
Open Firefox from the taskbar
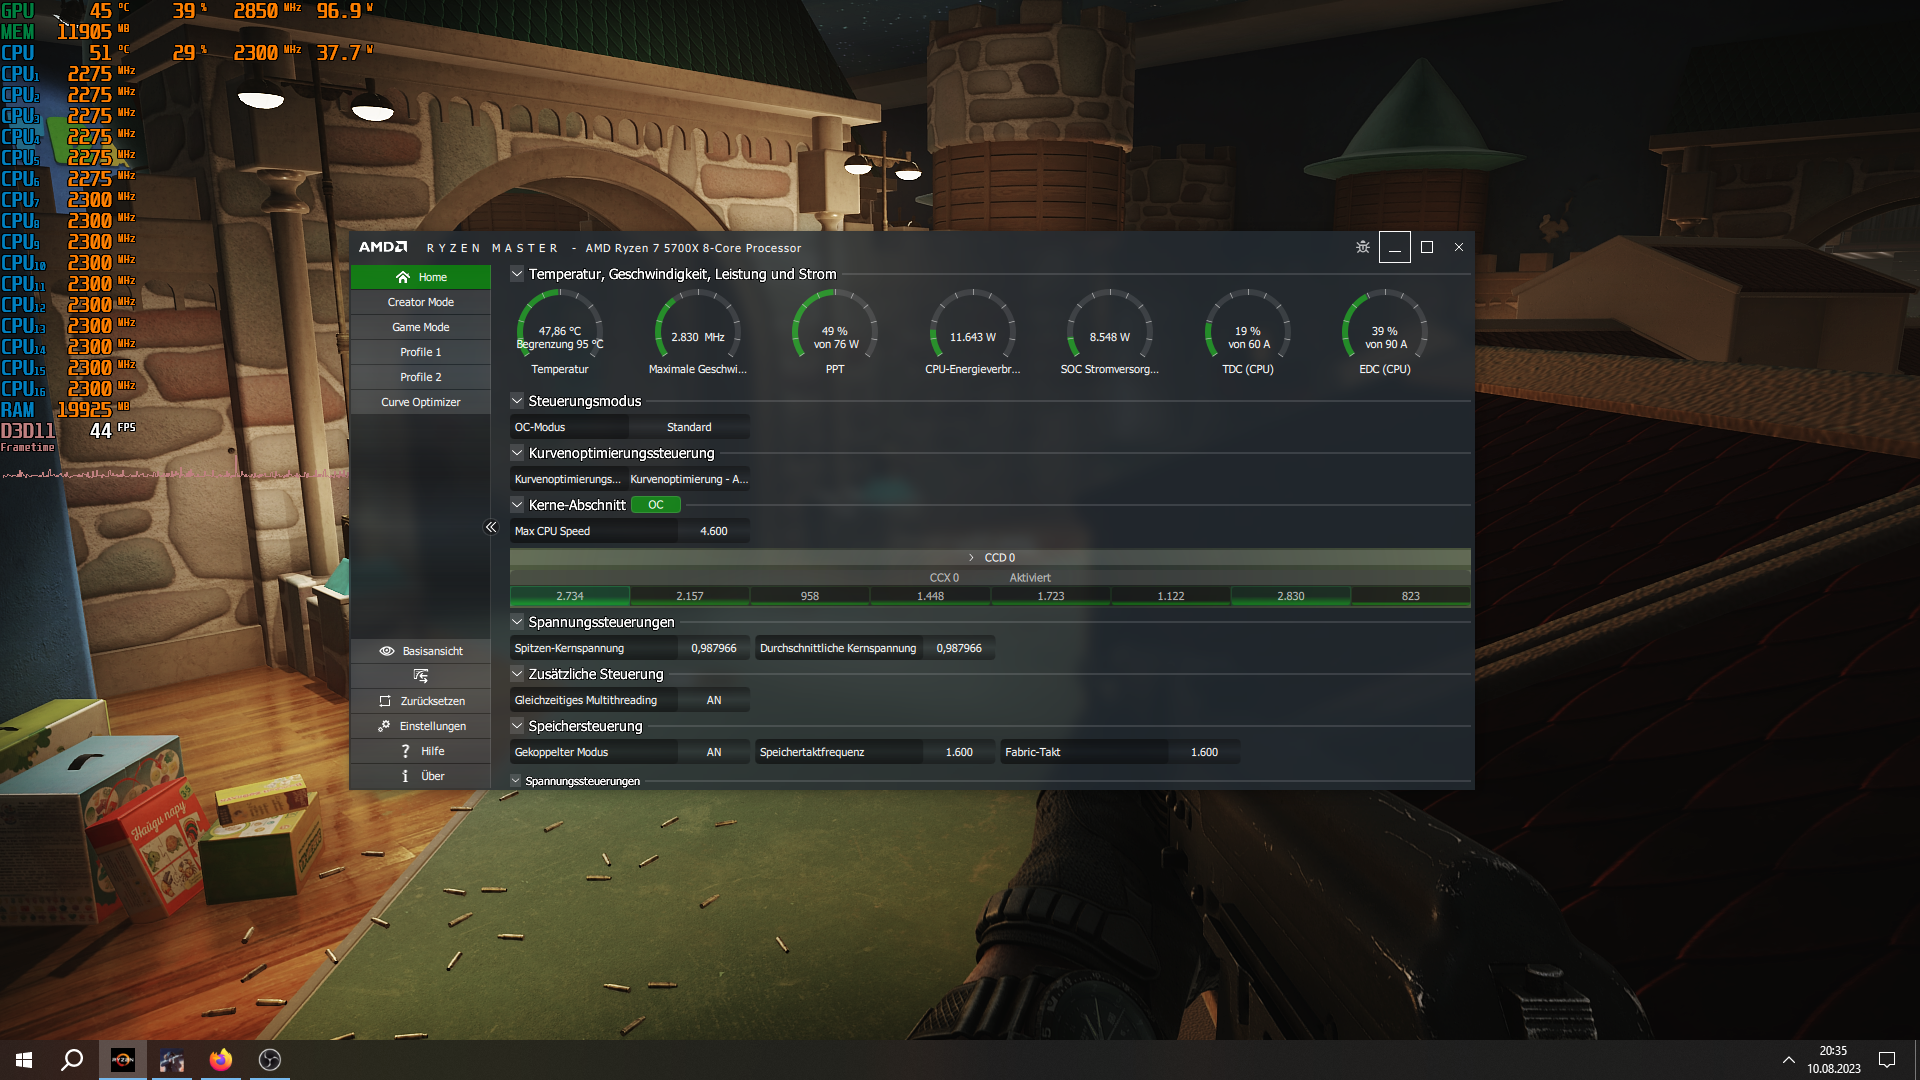pyautogui.click(x=221, y=1060)
